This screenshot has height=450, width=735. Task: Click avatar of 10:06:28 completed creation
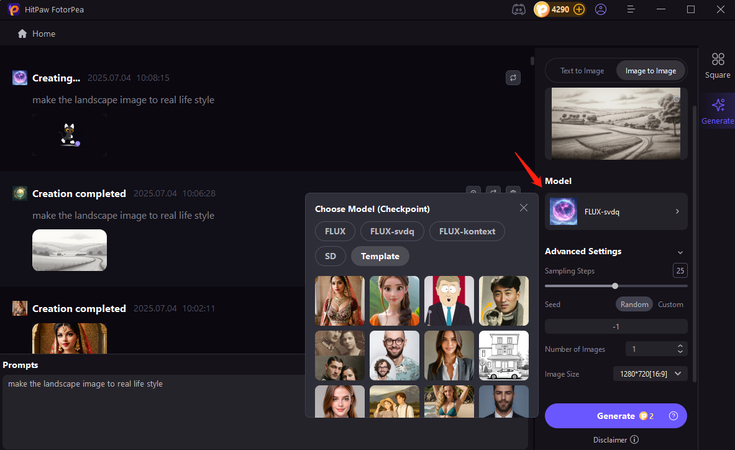pos(20,193)
